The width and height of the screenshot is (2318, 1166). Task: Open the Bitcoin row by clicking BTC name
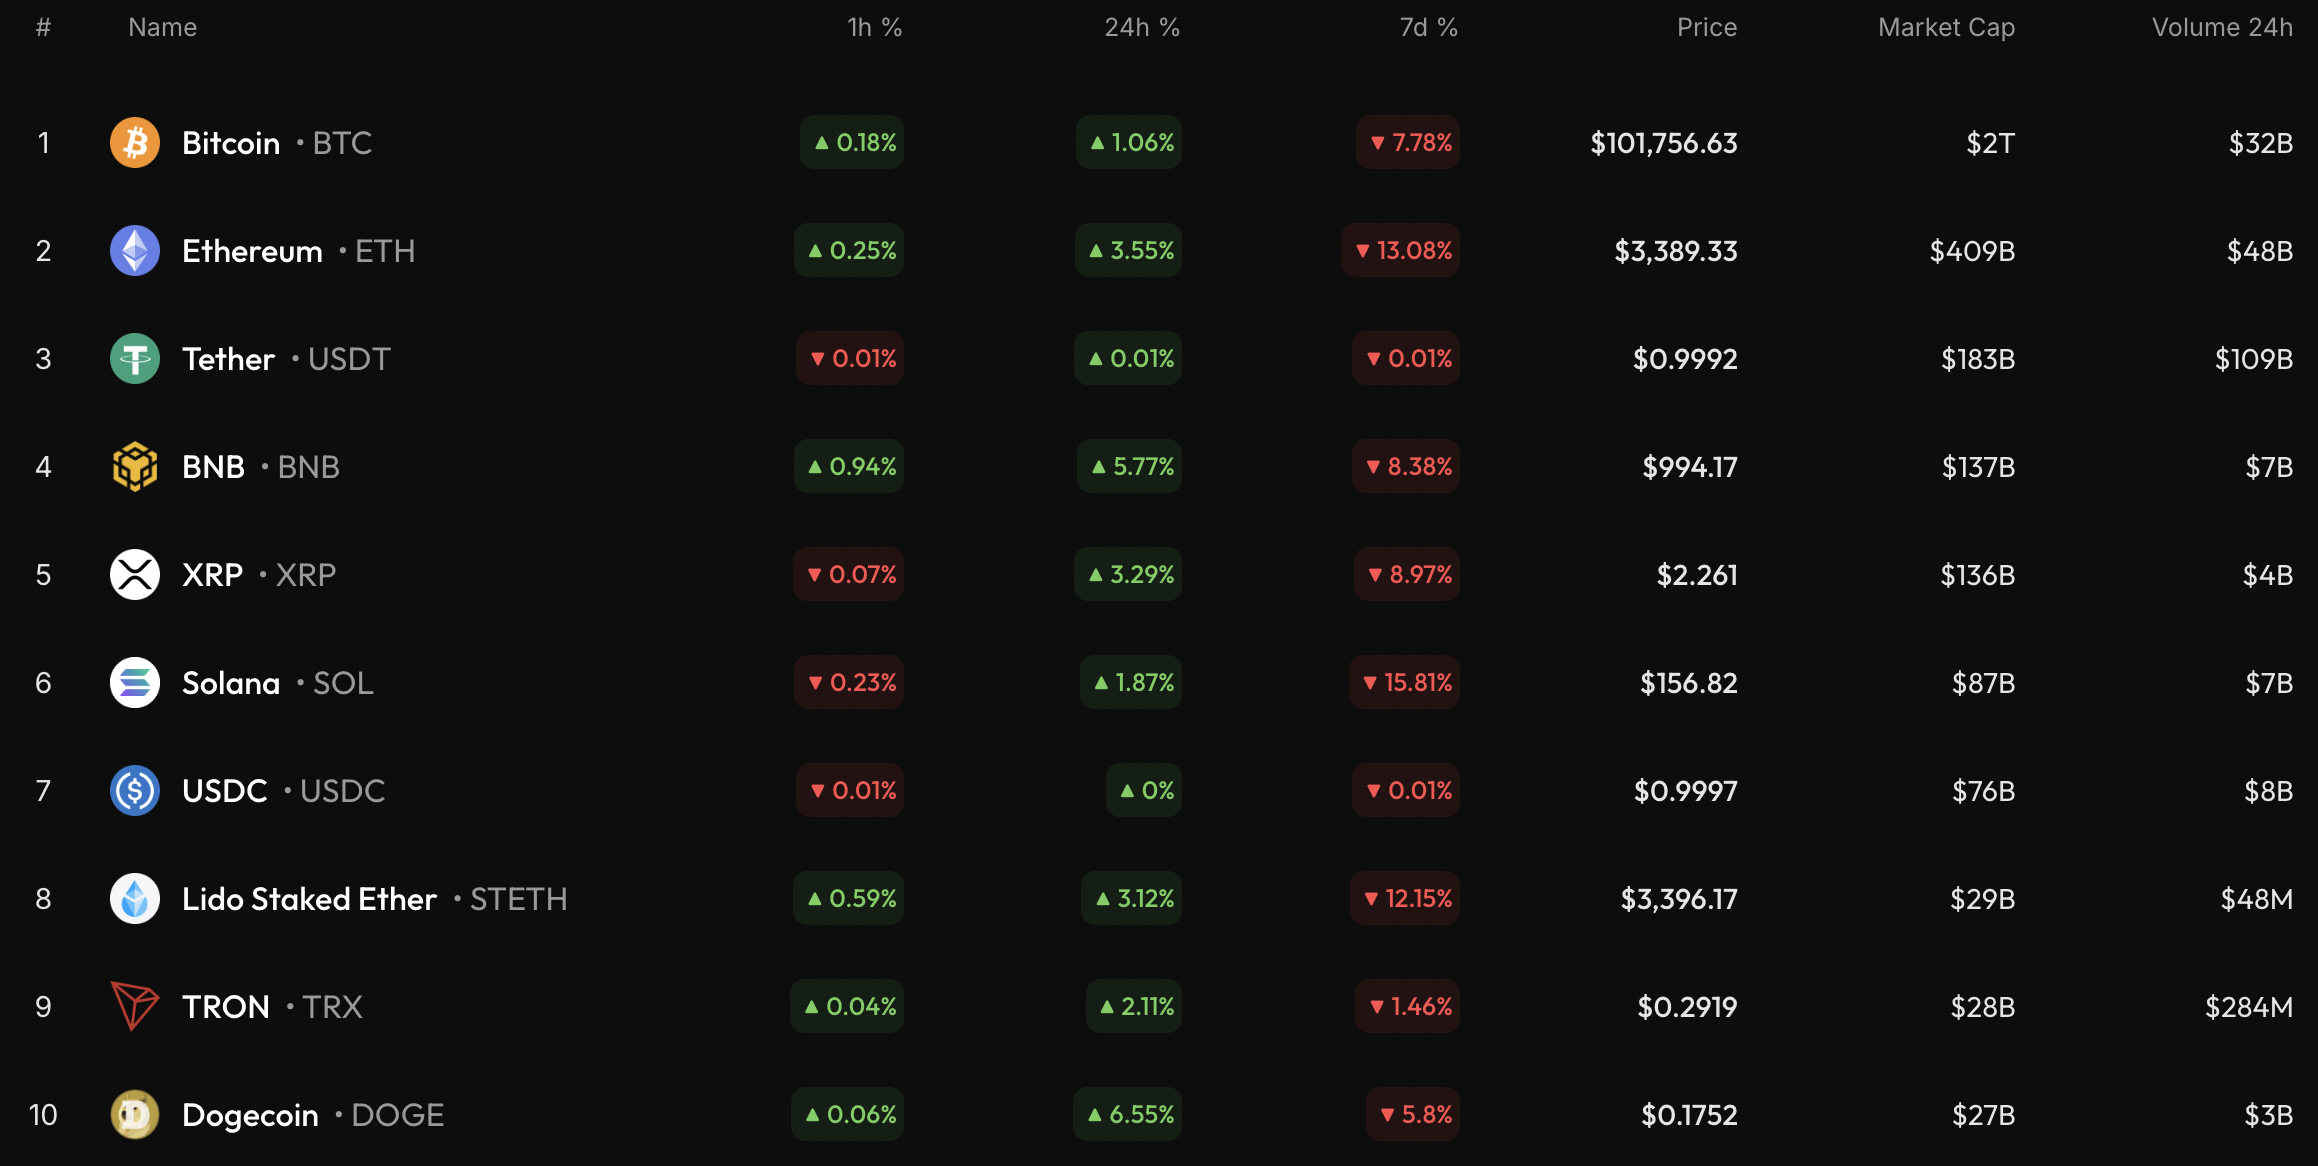(231, 142)
